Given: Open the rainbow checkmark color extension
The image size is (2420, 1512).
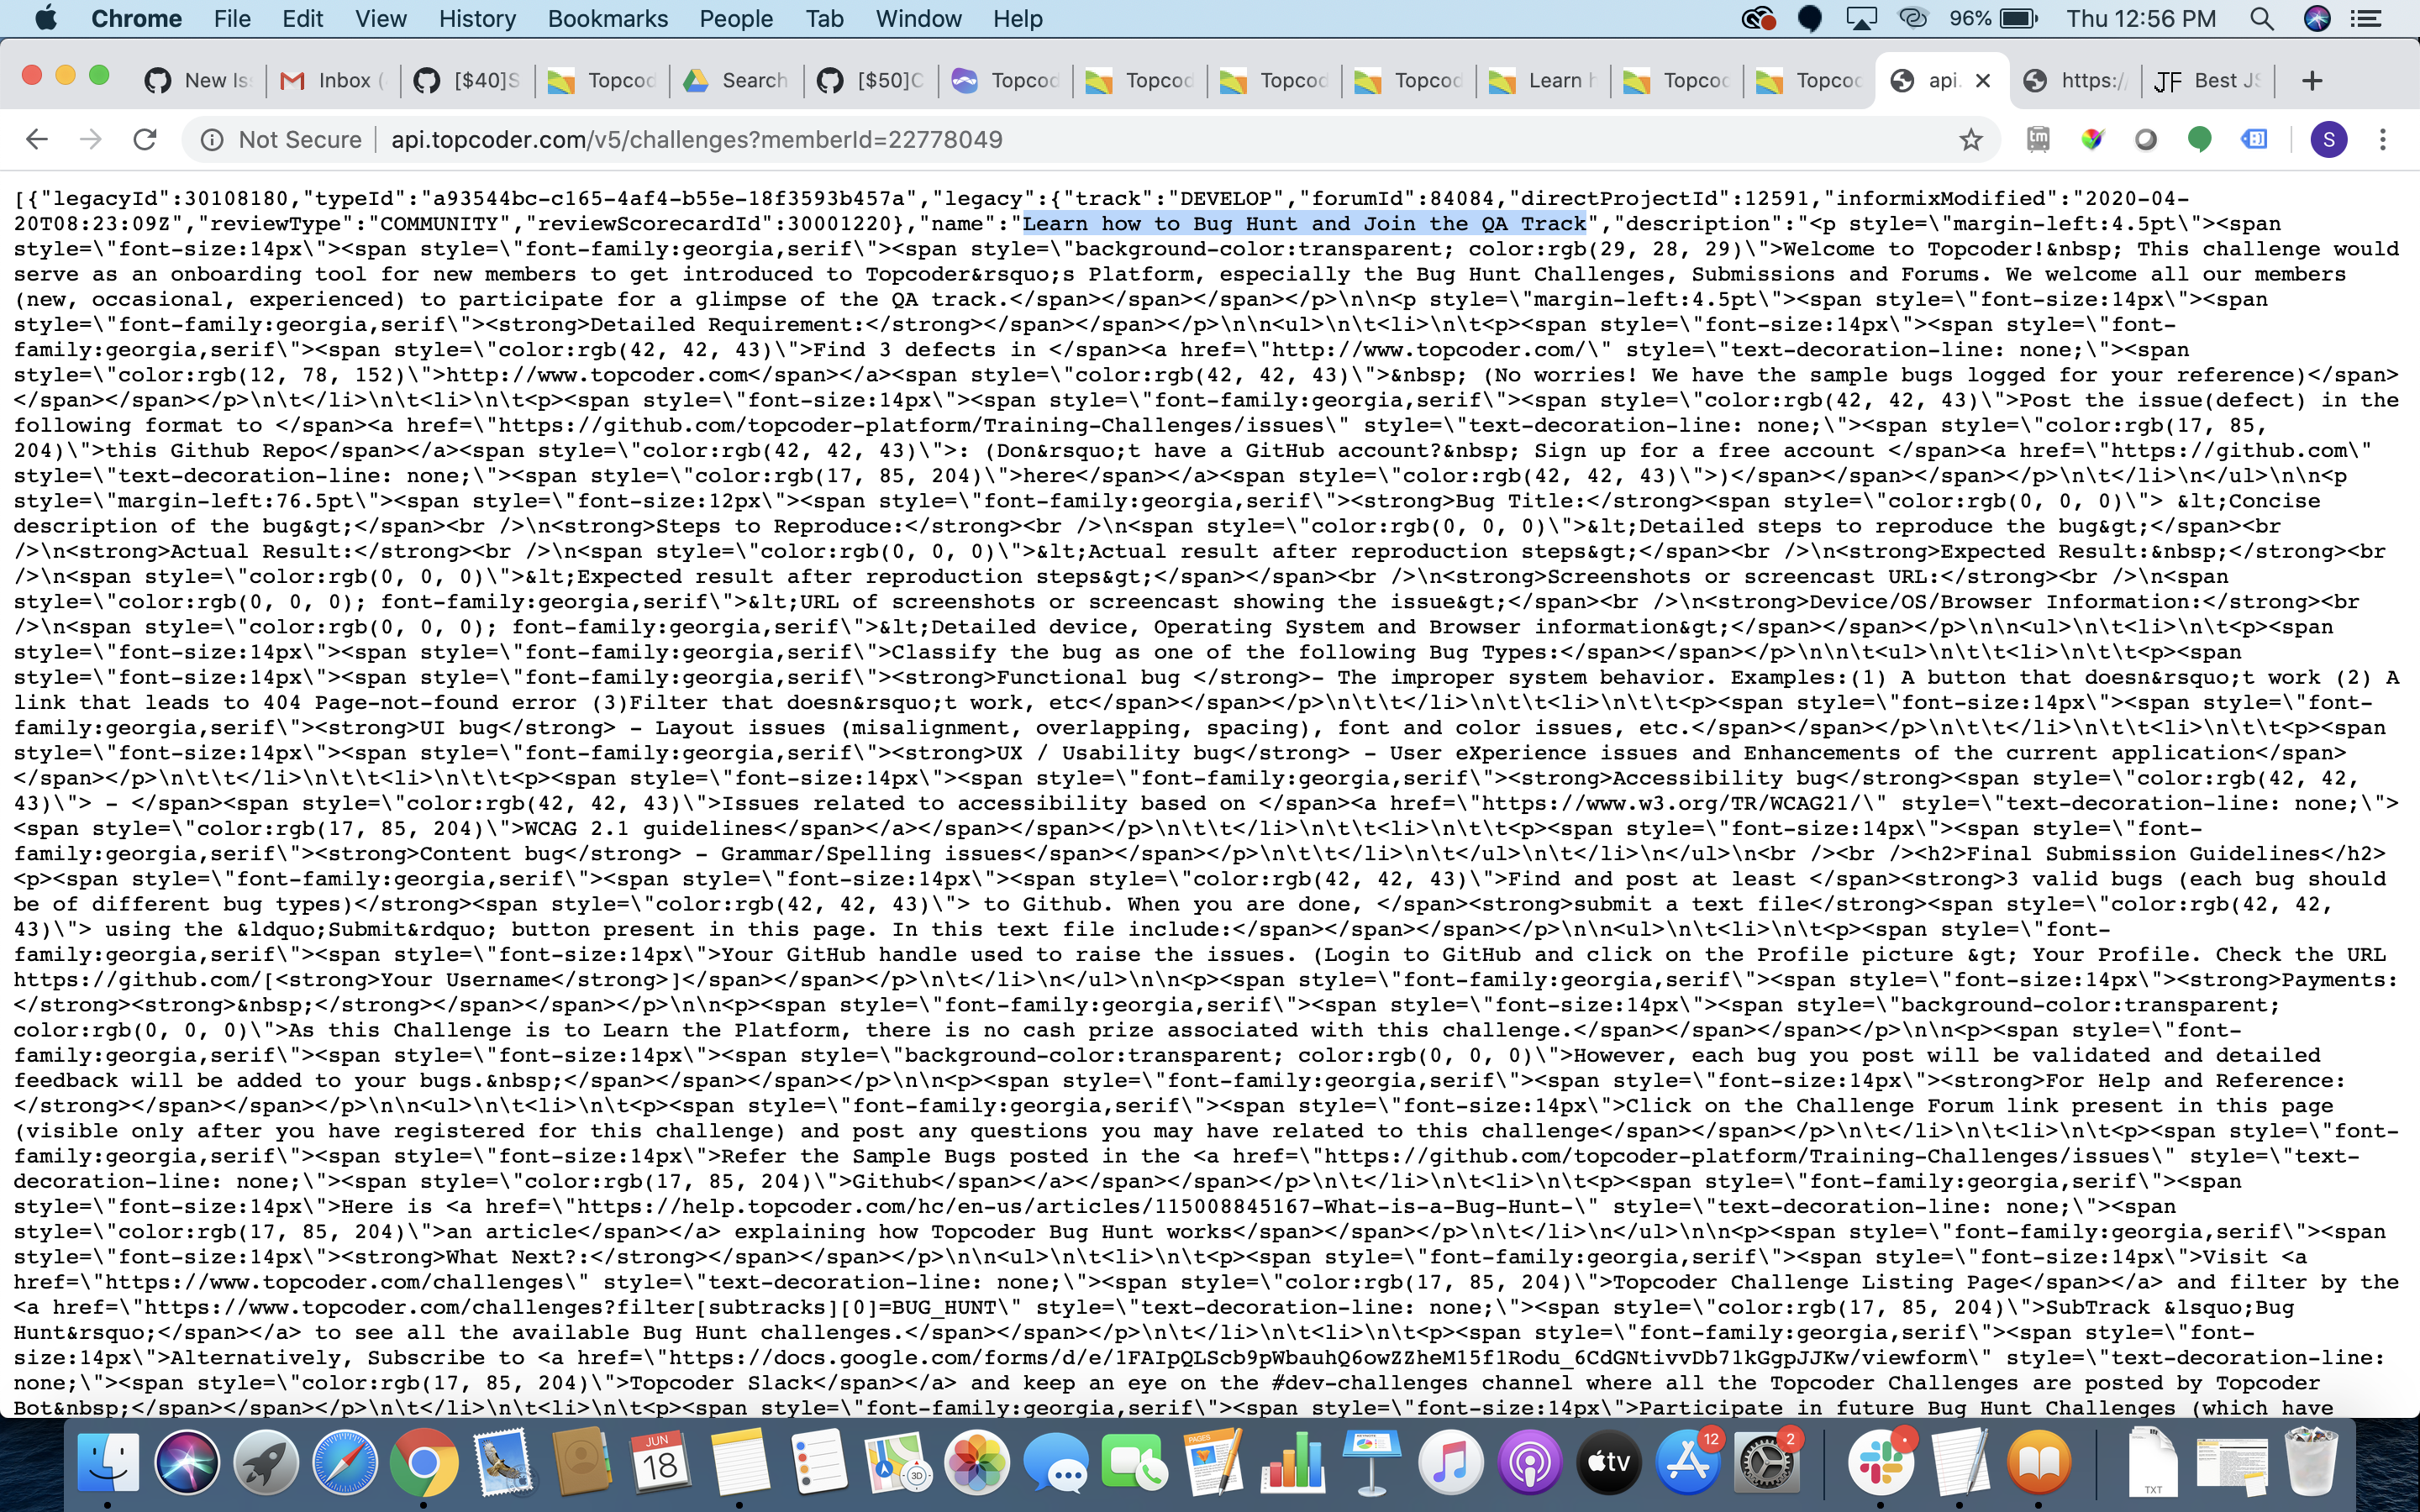Looking at the screenshot, I should click(2092, 140).
